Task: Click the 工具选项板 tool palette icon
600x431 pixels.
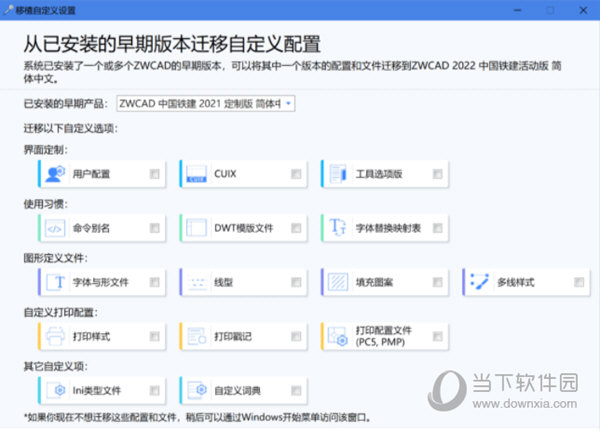Action: (x=338, y=174)
